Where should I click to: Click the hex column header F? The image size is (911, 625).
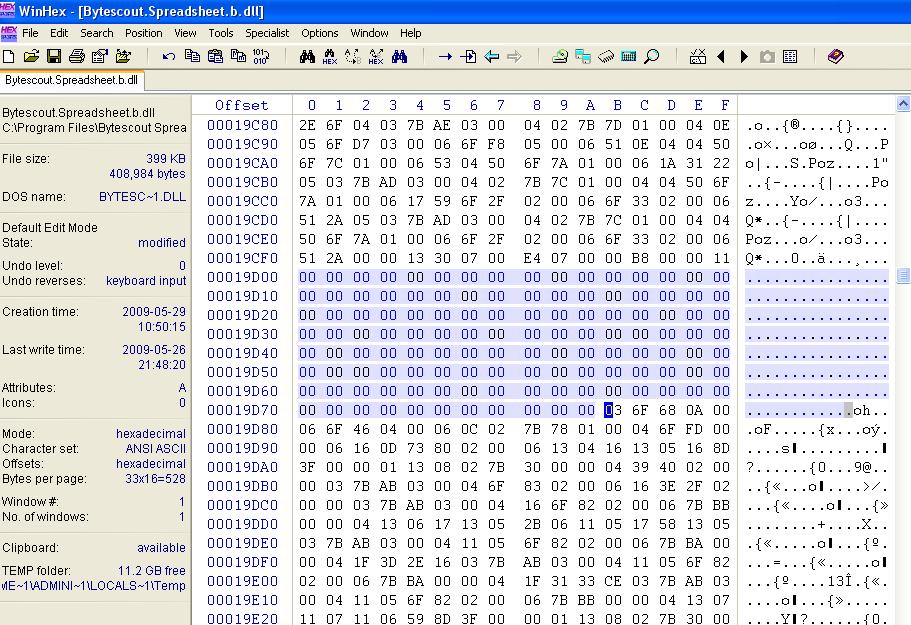point(725,105)
